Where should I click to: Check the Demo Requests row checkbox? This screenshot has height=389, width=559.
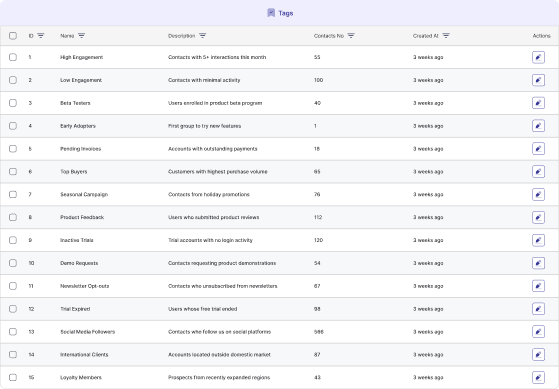coord(13,263)
